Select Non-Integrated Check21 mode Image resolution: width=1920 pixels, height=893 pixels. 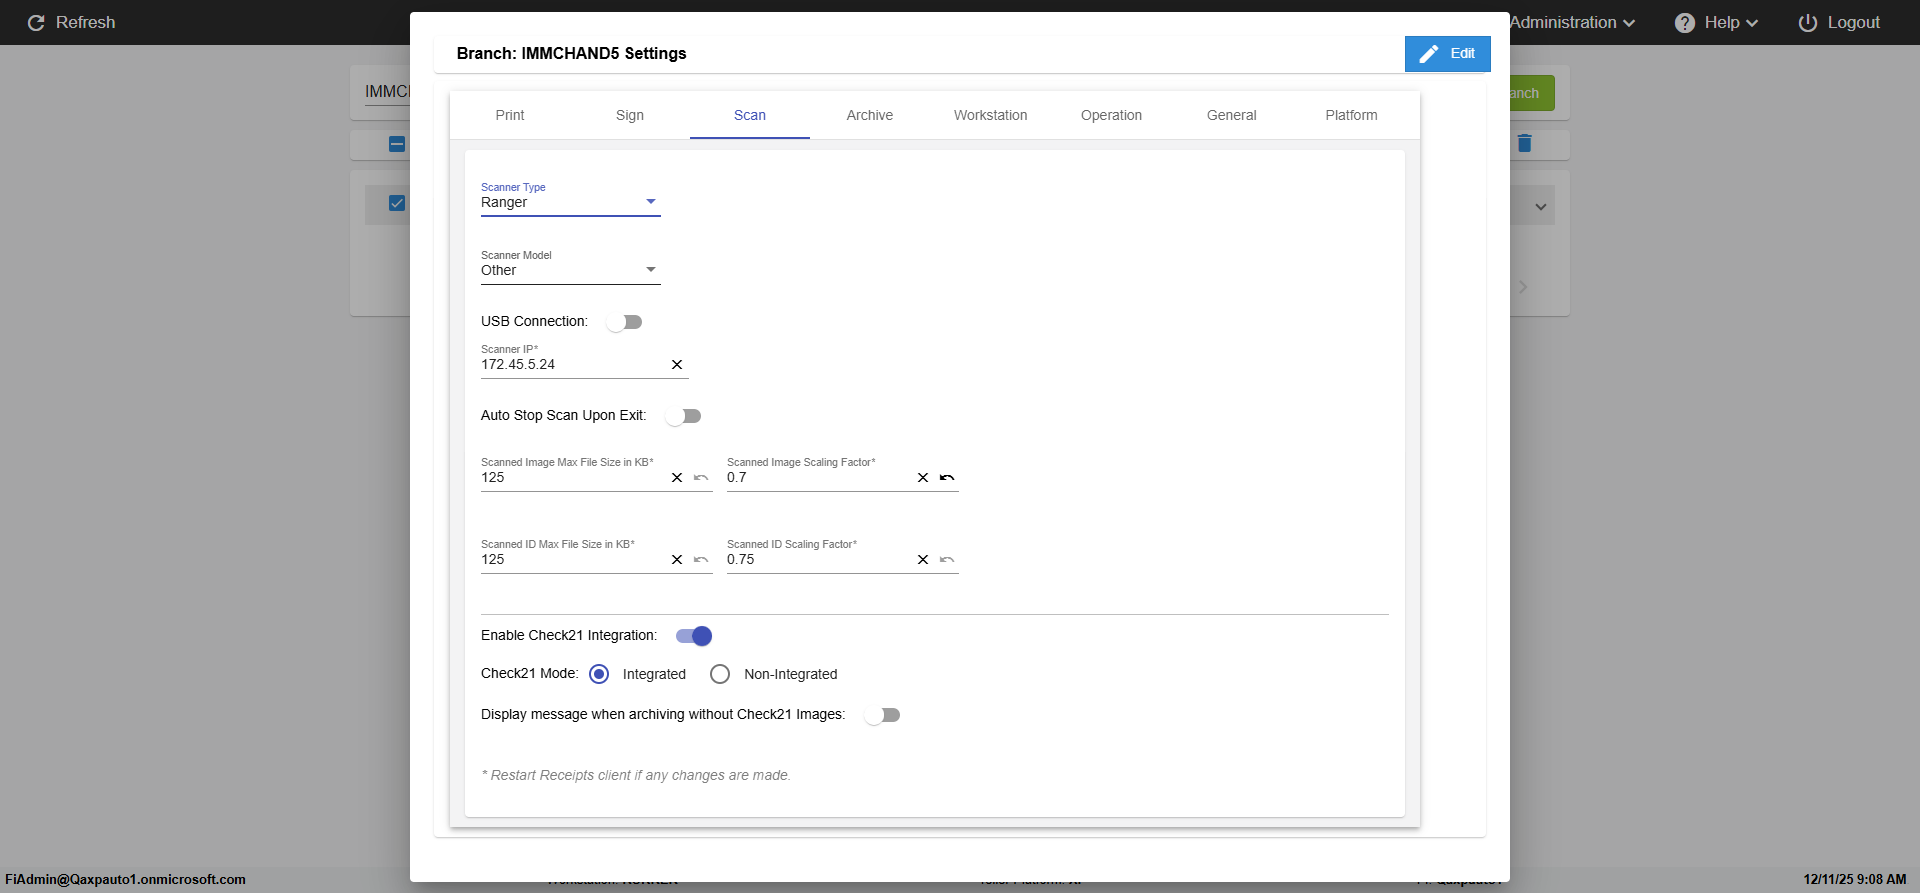tap(720, 674)
